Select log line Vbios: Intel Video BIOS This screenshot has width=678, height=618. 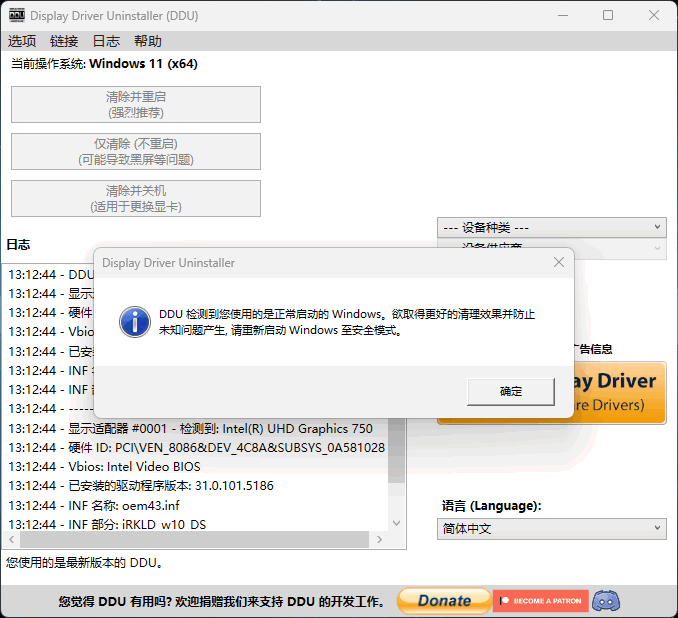click(x=104, y=467)
